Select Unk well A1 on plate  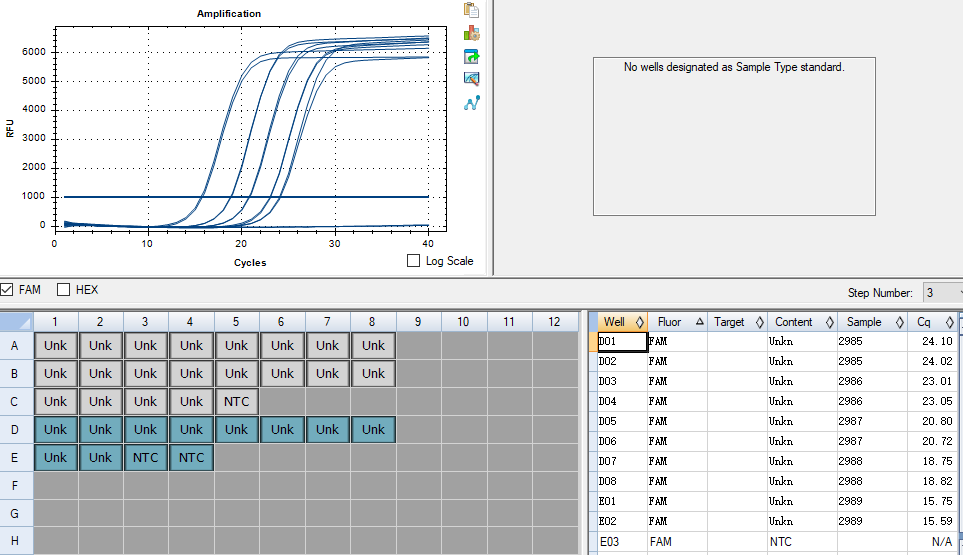[55, 346]
